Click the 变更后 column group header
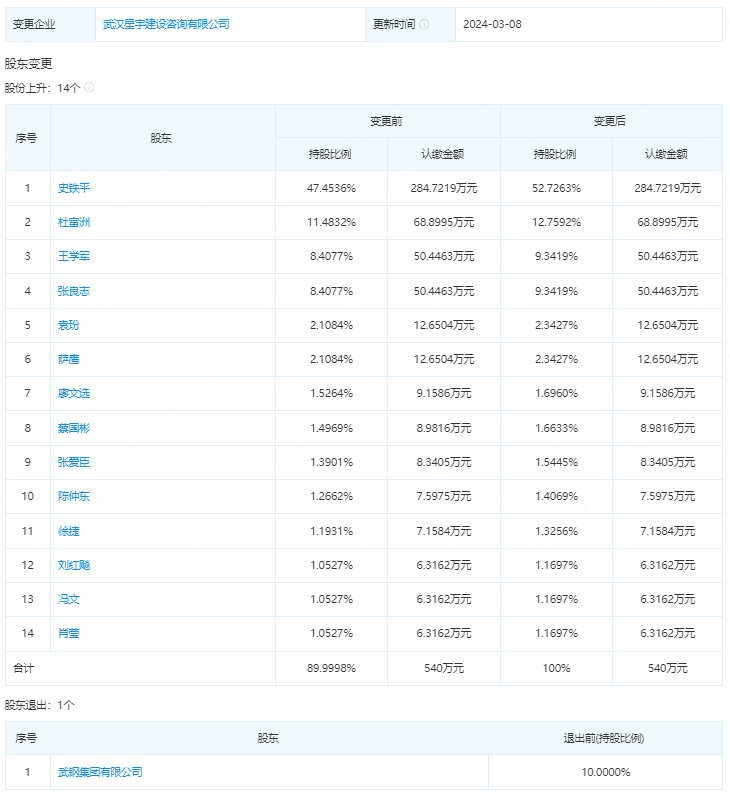Image resolution: width=730 pixels, height=798 pixels. 610,121
